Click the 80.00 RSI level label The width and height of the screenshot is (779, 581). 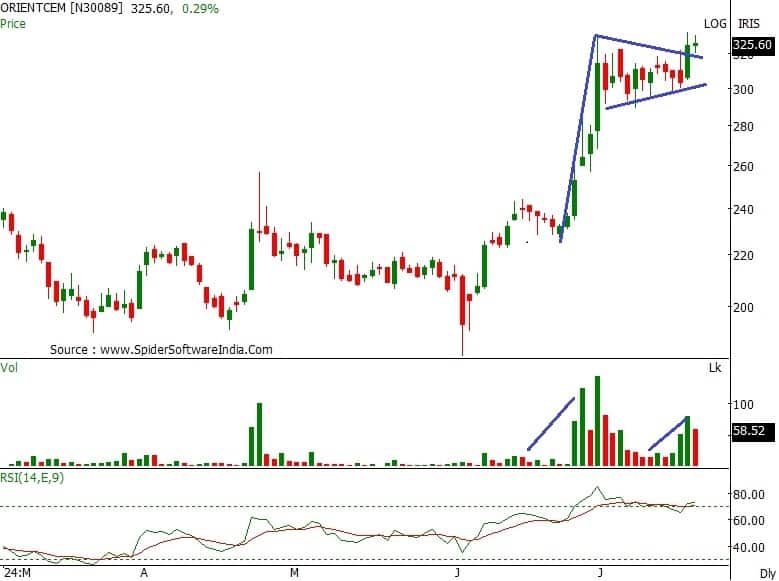750,494
